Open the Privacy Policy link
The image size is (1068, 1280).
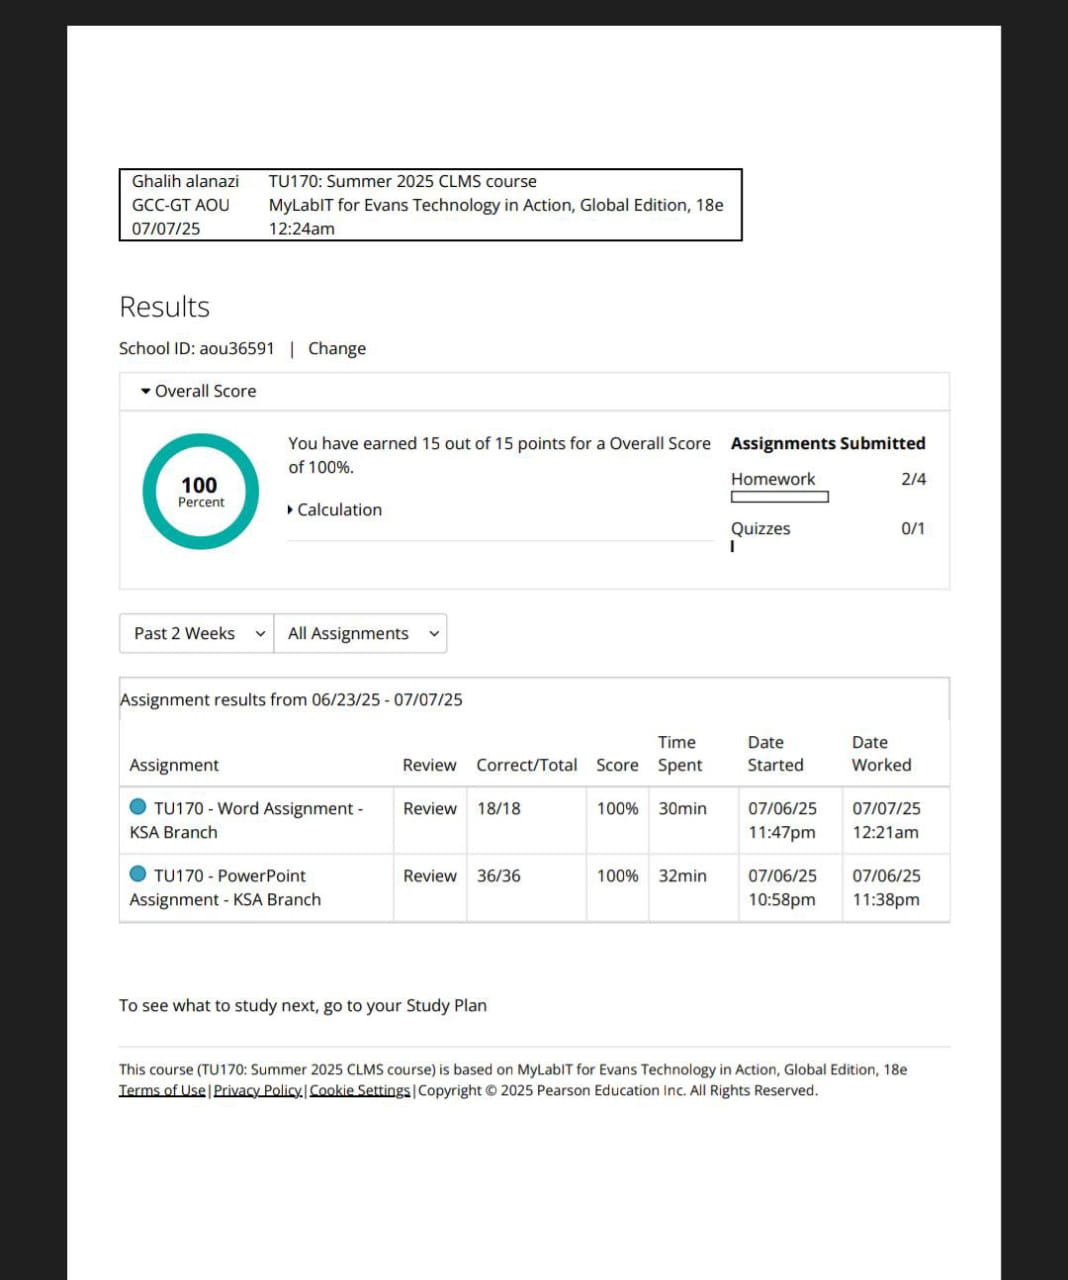pos(258,1091)
